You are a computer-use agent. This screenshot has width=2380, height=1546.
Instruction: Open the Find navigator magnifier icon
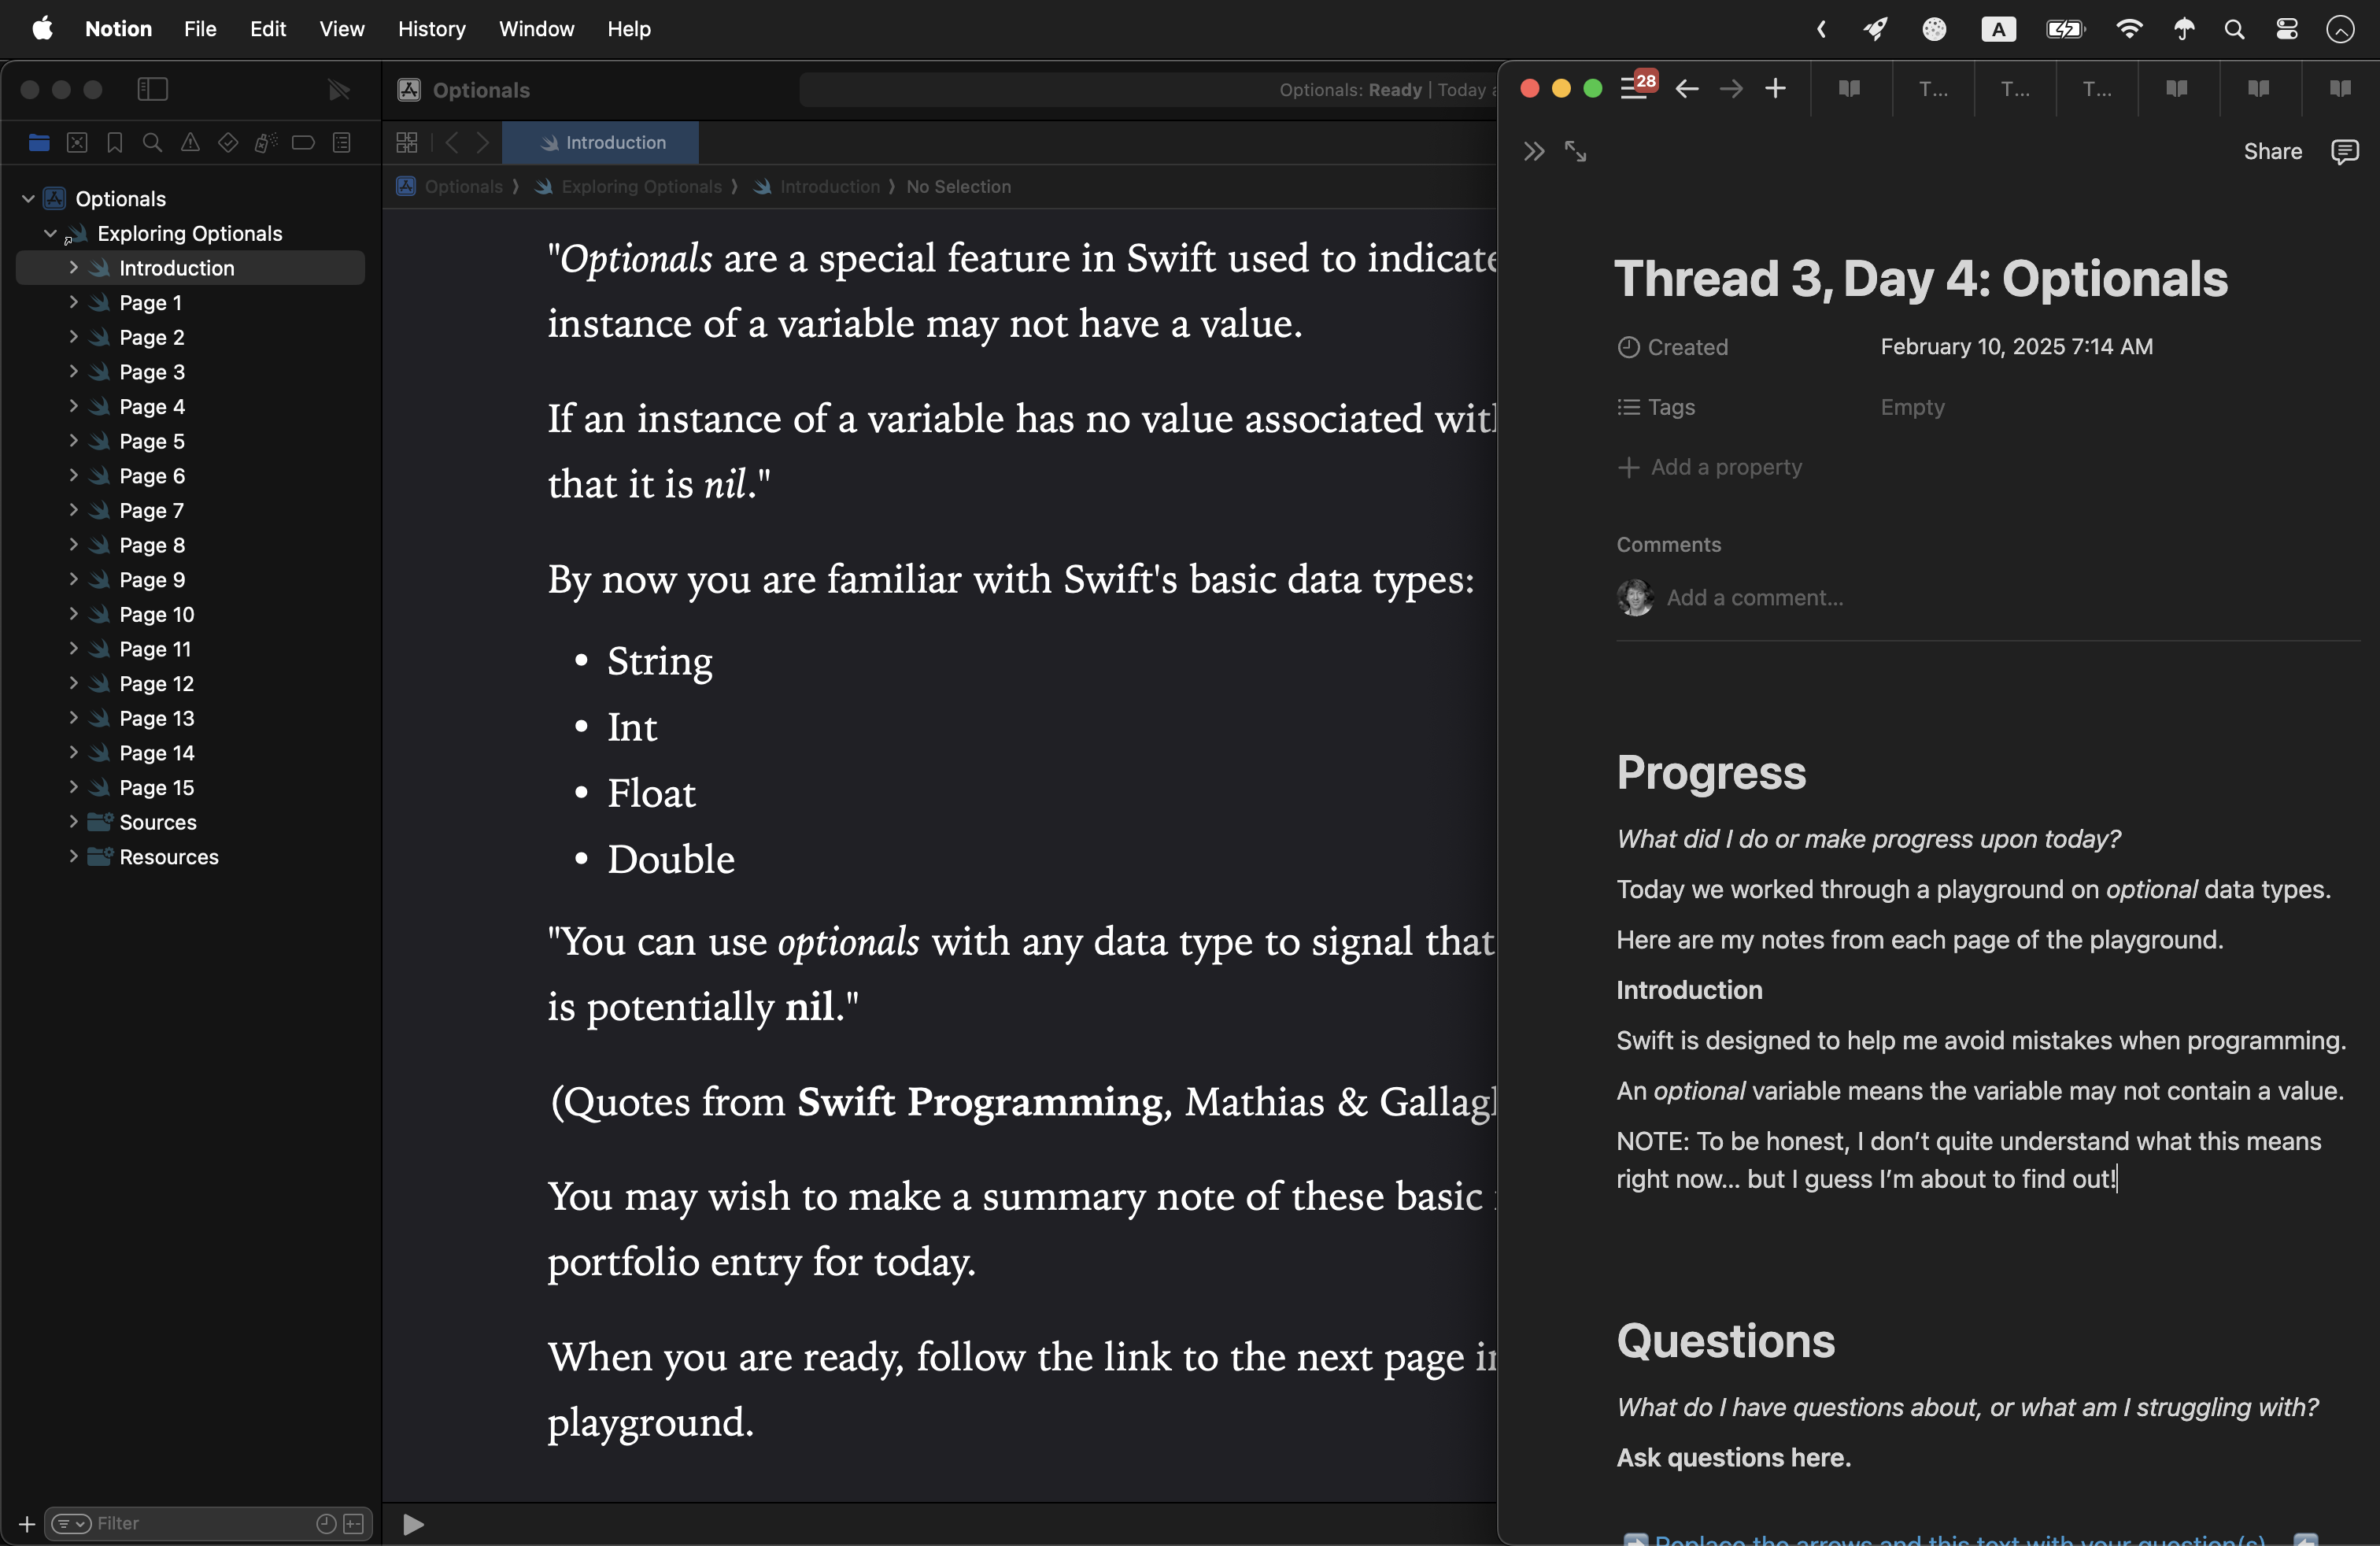point(152,143)
